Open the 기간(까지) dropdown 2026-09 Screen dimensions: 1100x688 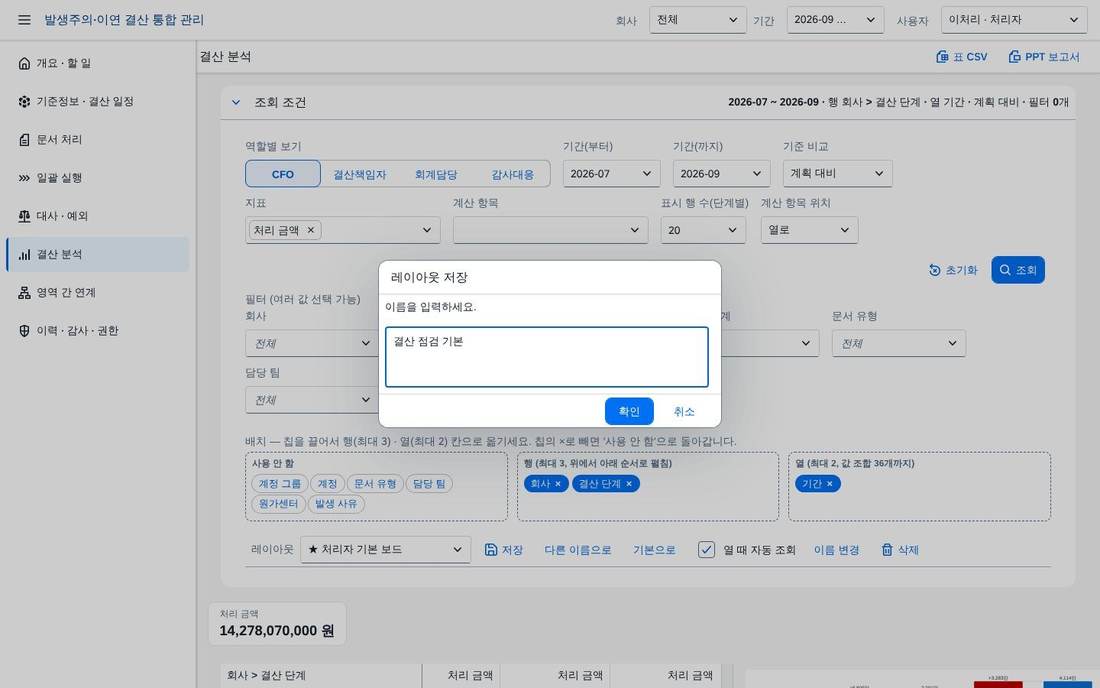coord(721,173)
